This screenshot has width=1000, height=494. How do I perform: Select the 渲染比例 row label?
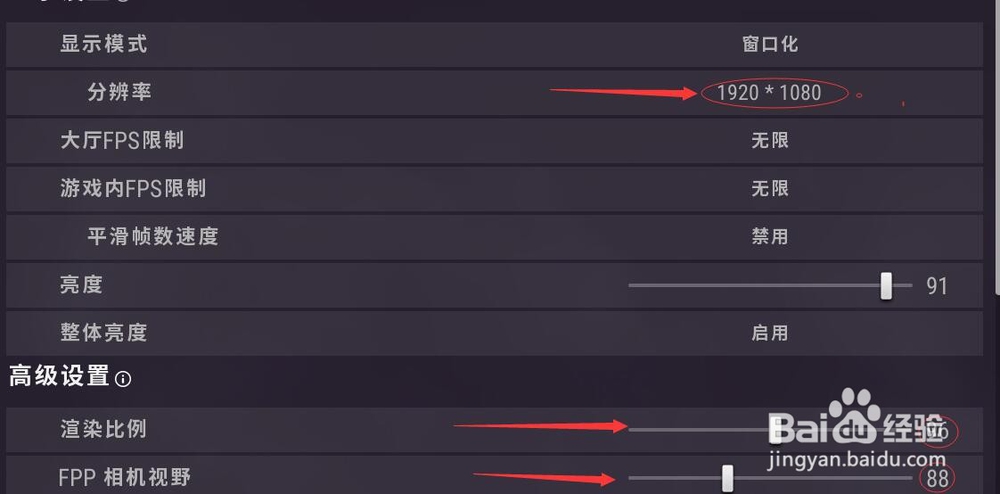point(103,429)
